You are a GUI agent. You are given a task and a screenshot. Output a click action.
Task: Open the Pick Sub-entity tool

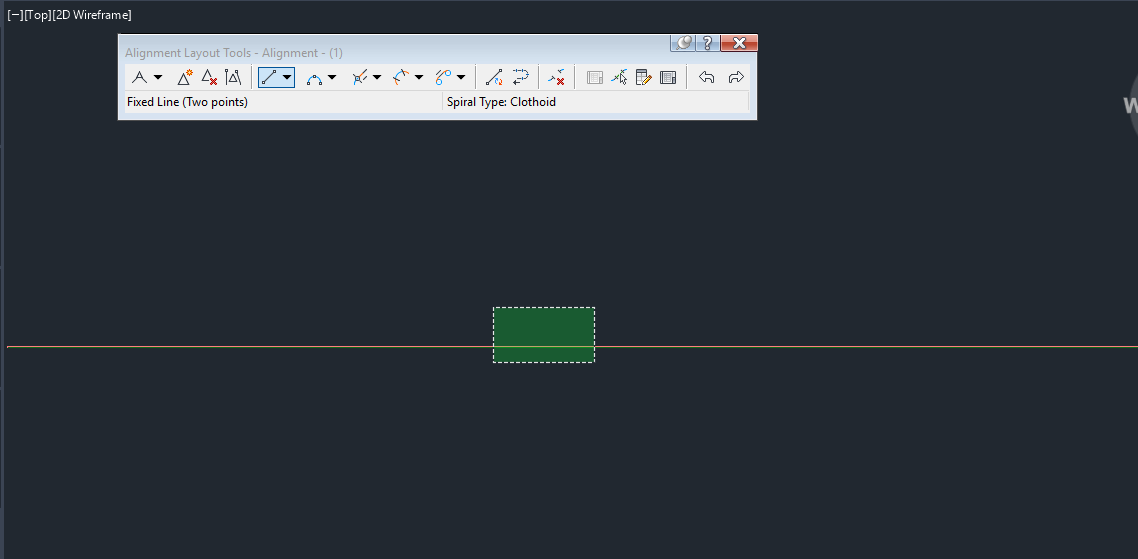619,77
